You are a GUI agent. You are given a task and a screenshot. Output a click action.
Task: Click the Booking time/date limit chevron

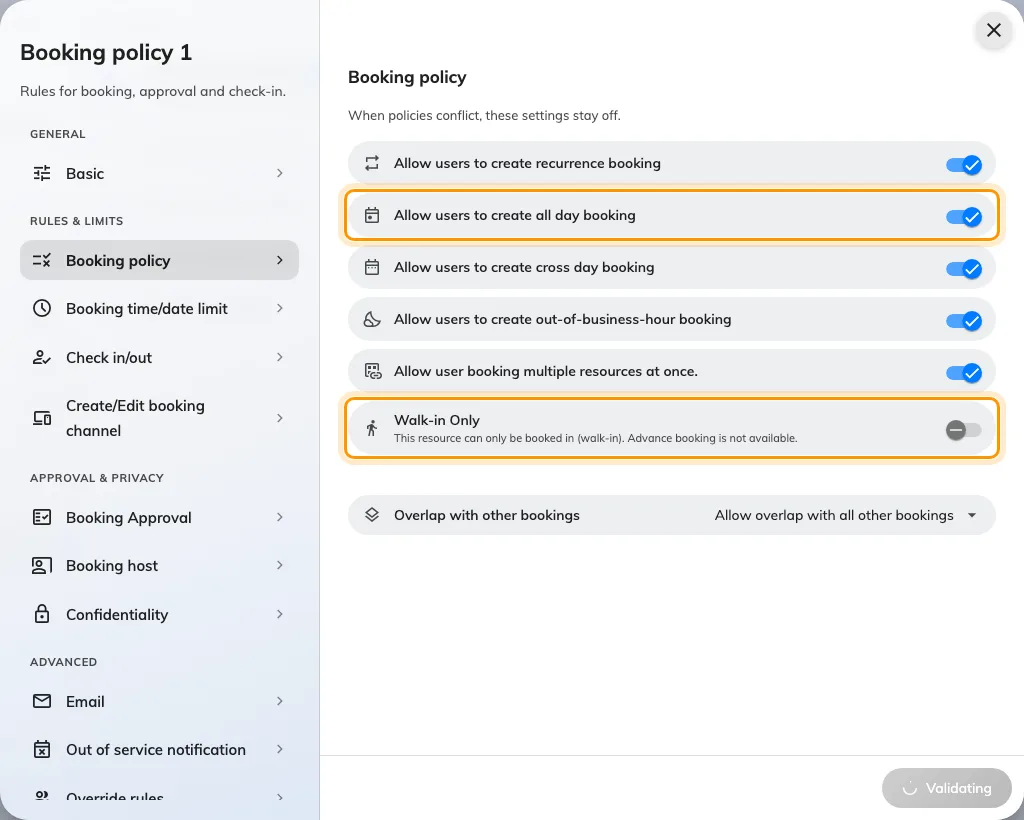point(280,308)
